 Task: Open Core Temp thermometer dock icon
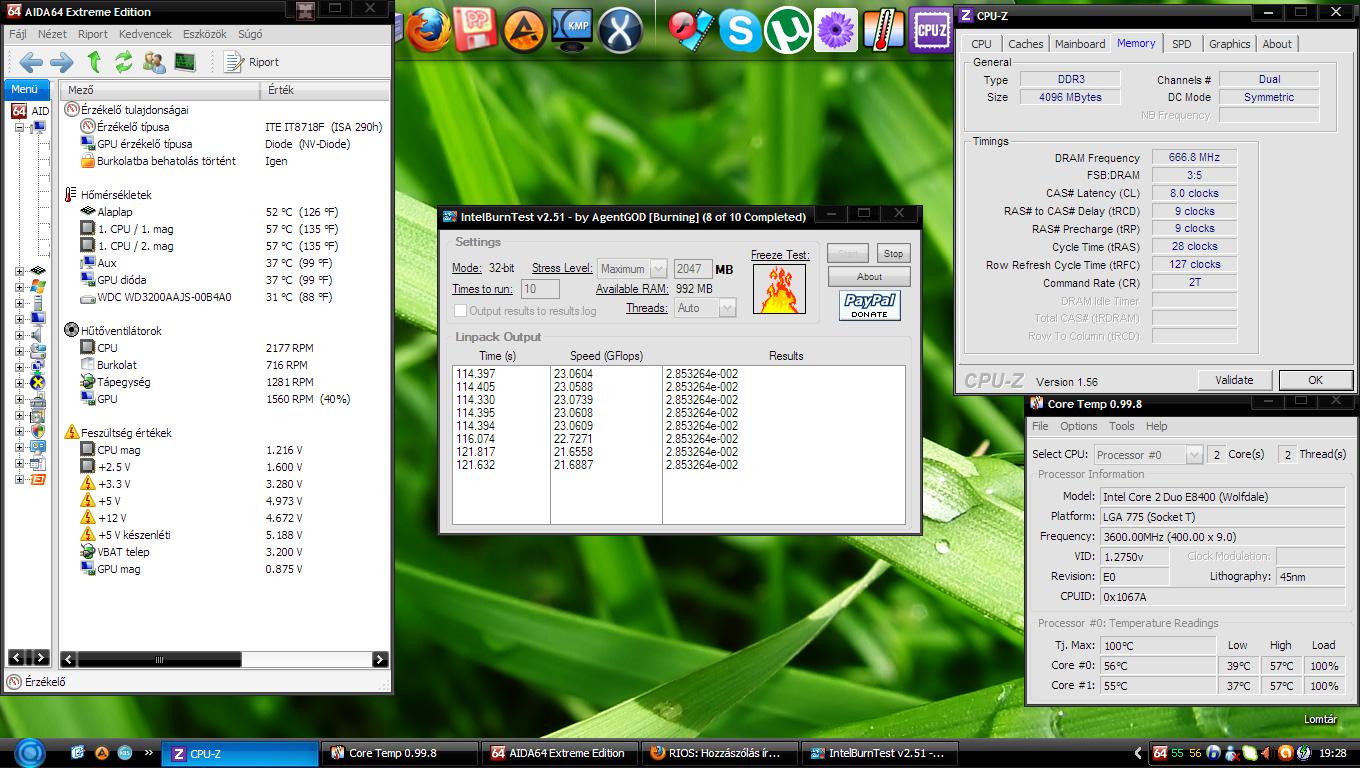click(884, 30)
